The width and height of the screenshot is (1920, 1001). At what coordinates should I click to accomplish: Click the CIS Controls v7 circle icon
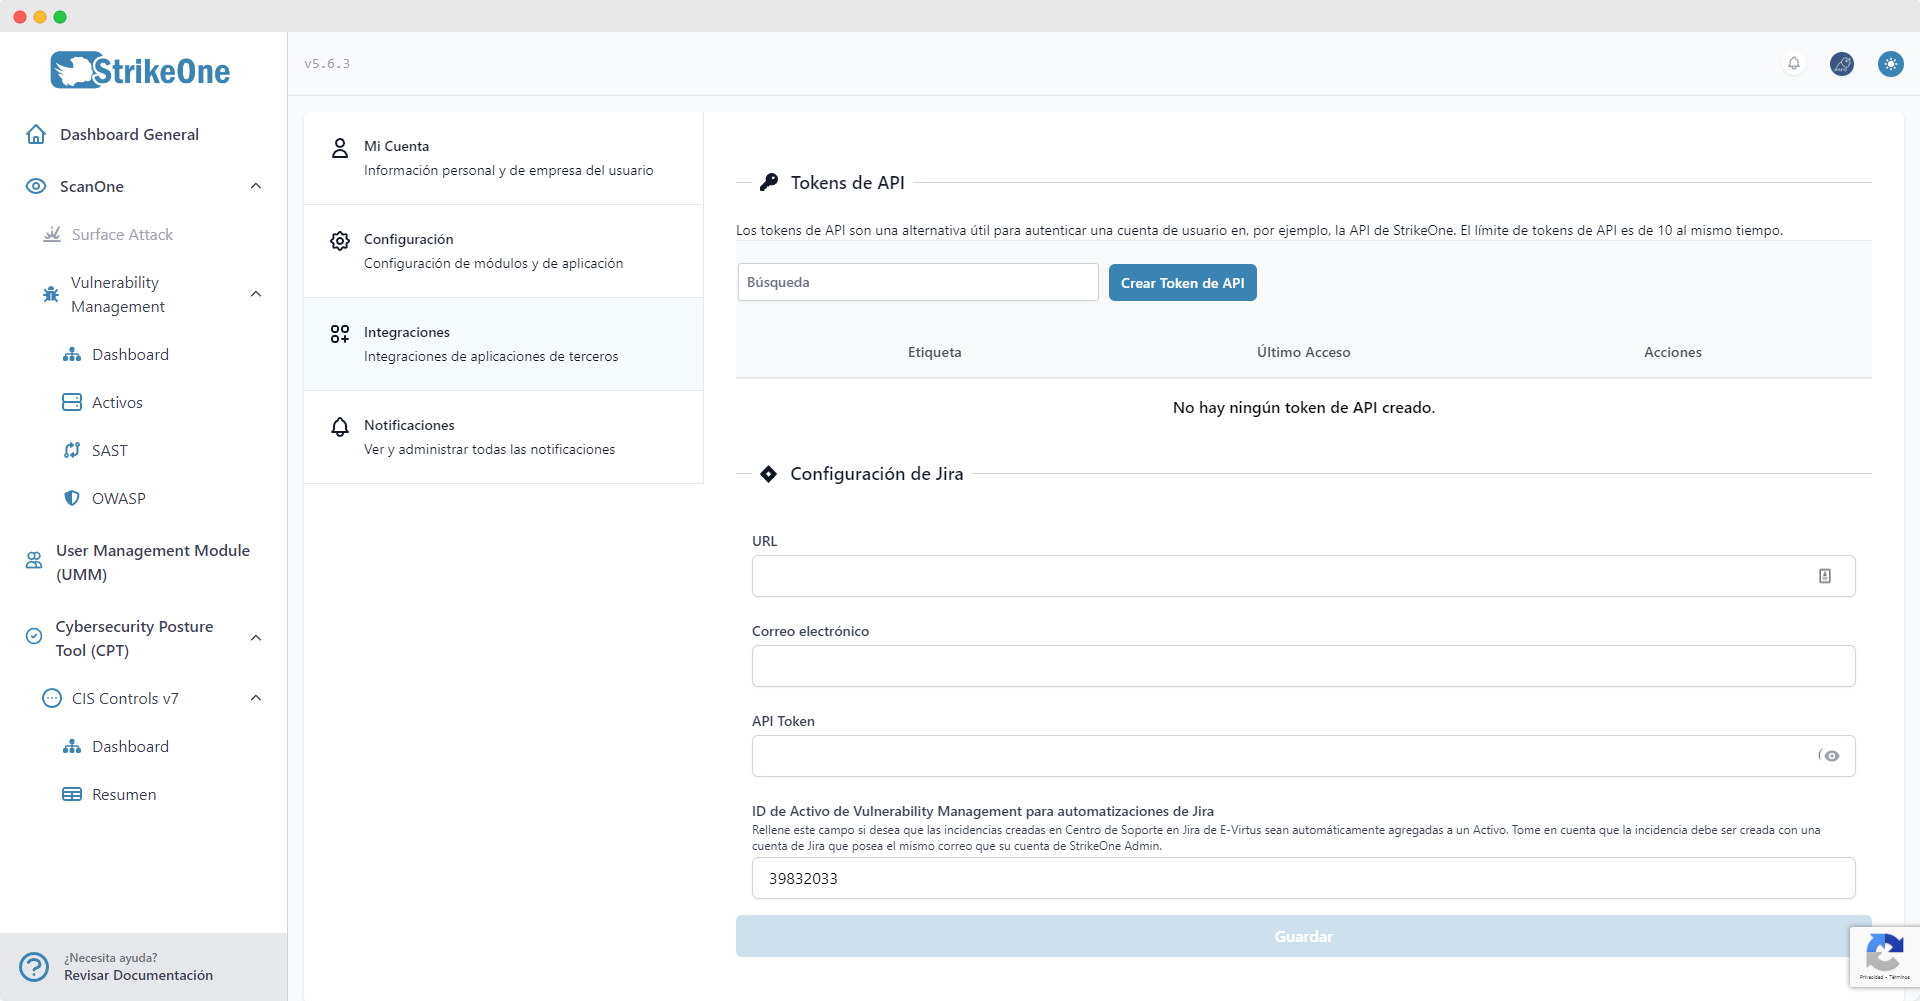pos(52,698)
